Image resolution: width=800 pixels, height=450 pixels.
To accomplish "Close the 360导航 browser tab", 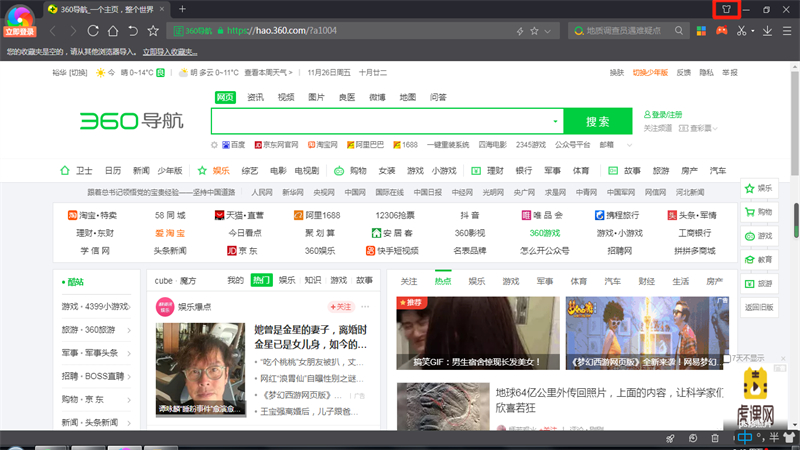I will [162, 9].
